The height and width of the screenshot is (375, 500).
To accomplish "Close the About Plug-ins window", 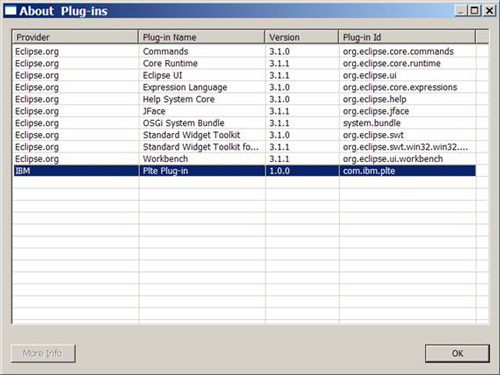I will [489, 11].
